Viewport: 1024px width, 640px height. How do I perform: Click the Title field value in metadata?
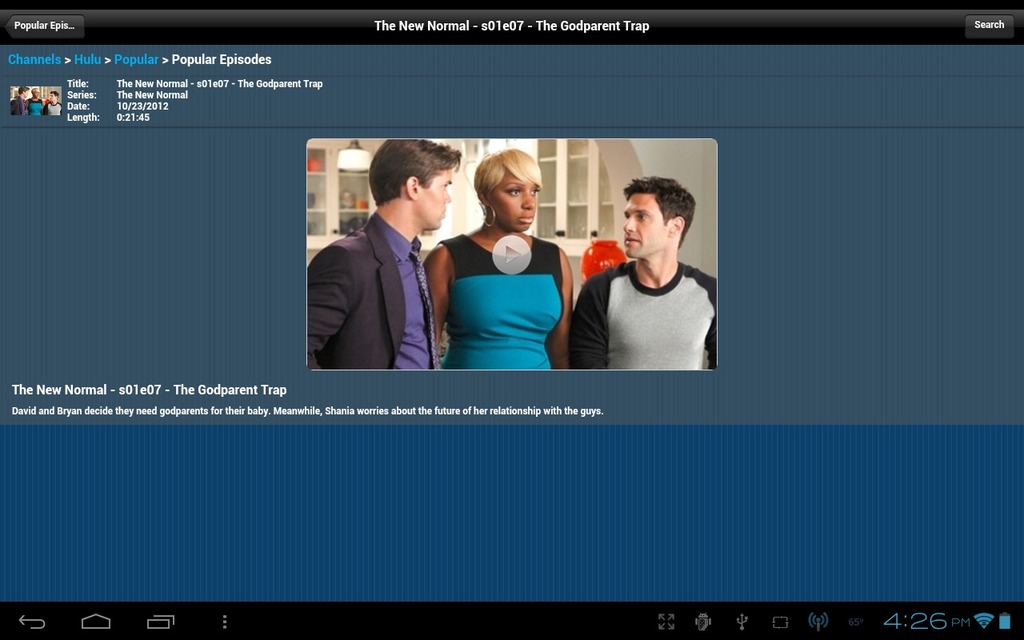[x=219, y=84]
